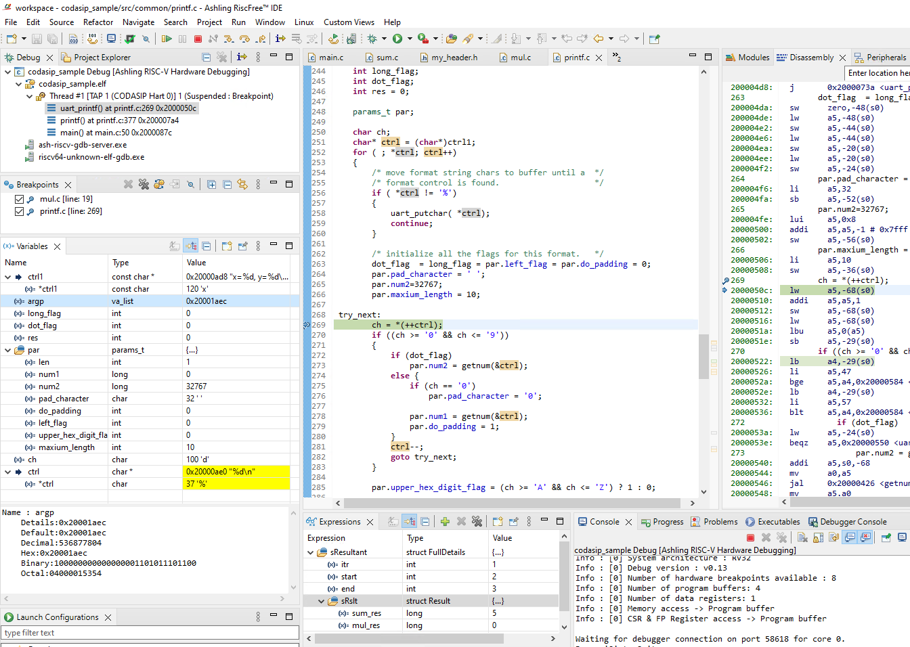Image resolution: width=910 pixels, height=647 pixels.
Task: Click the Debug bug launch icon
Action: tap(372, 39)
